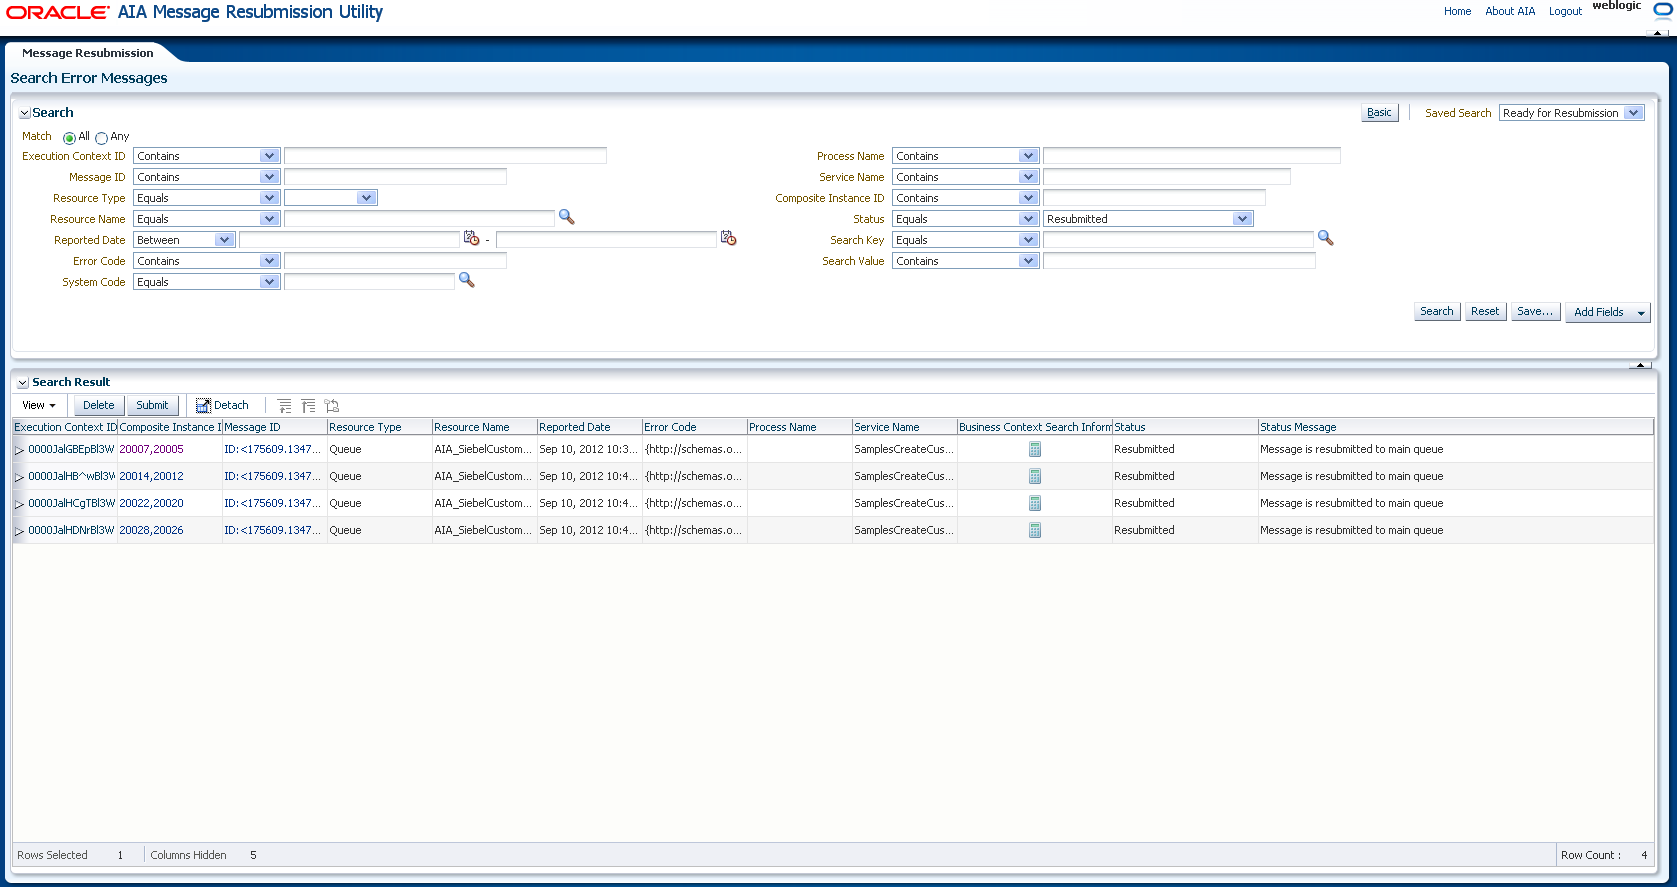
Task: Open the Message ID operator dropdown
Action: (206, 177)
